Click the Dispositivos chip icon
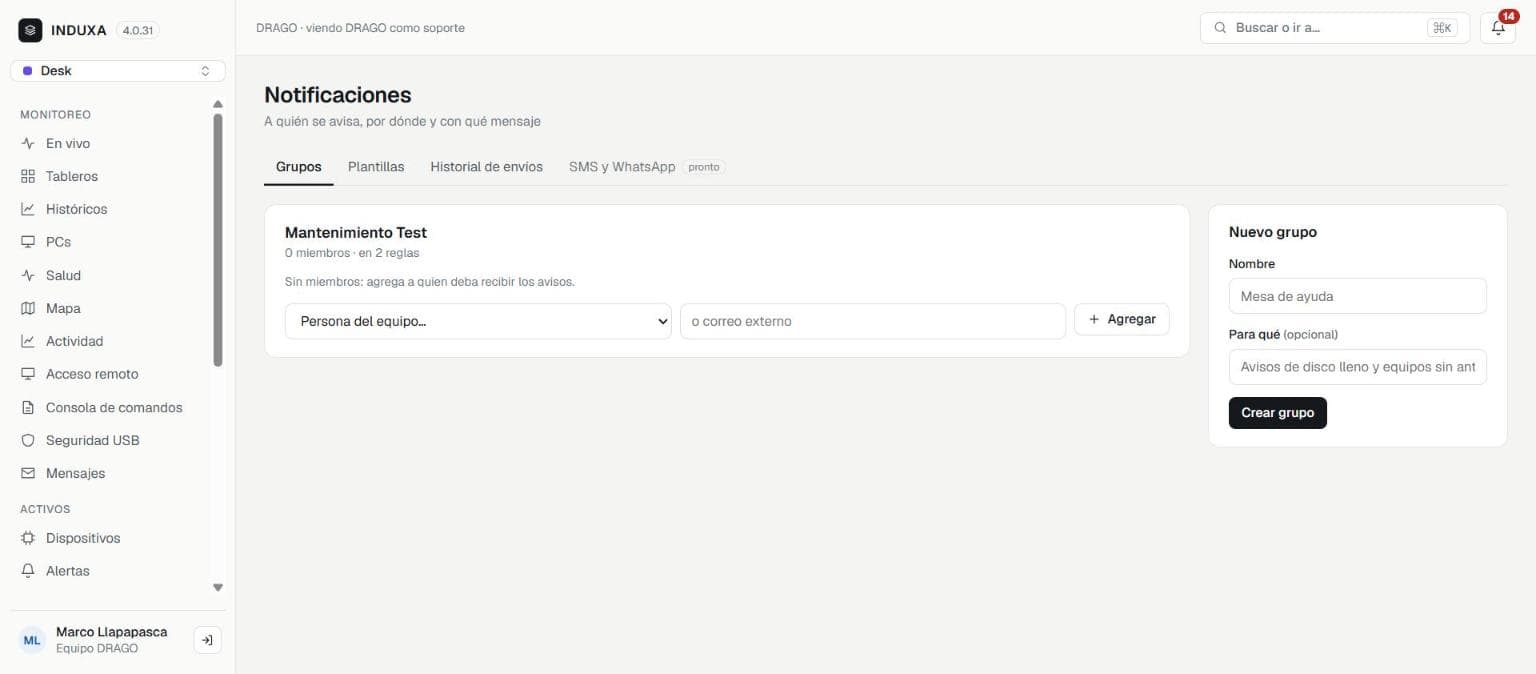 pos(28,539)
